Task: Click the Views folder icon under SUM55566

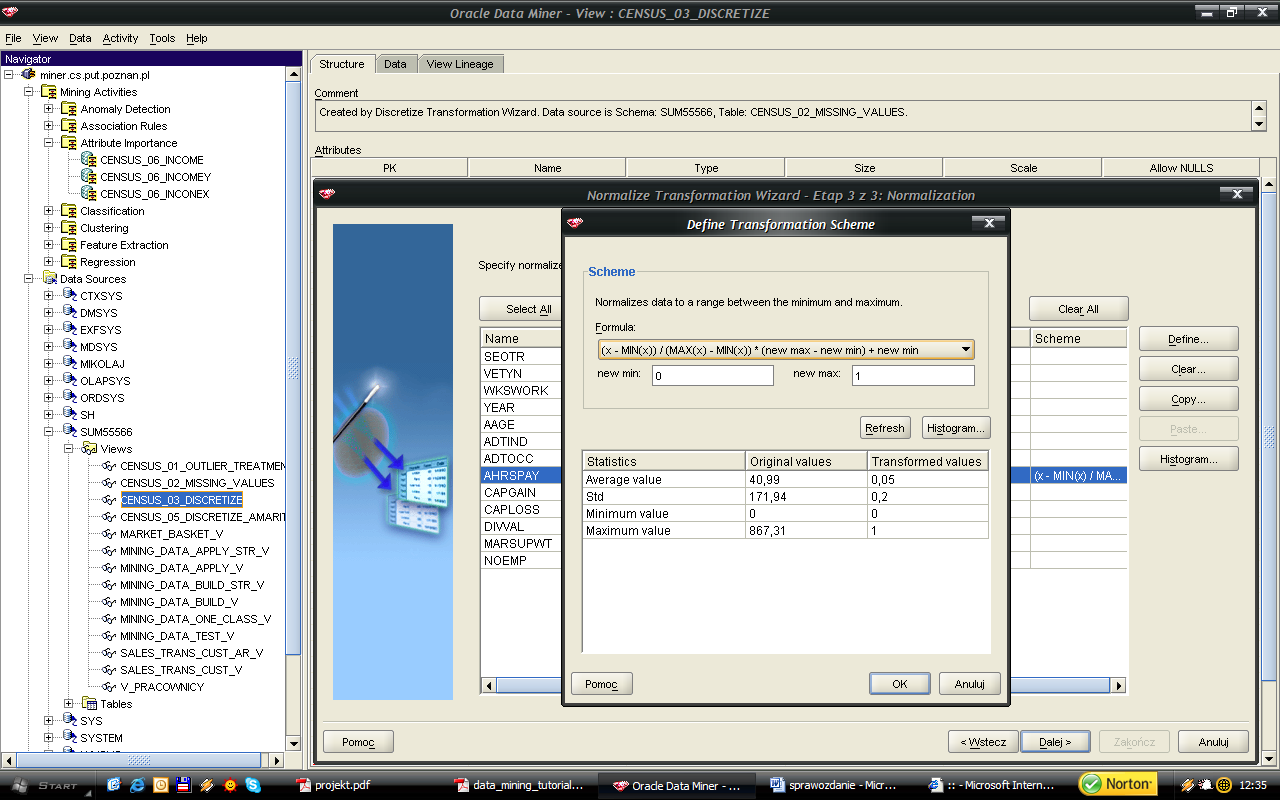Action: (89, 449)
